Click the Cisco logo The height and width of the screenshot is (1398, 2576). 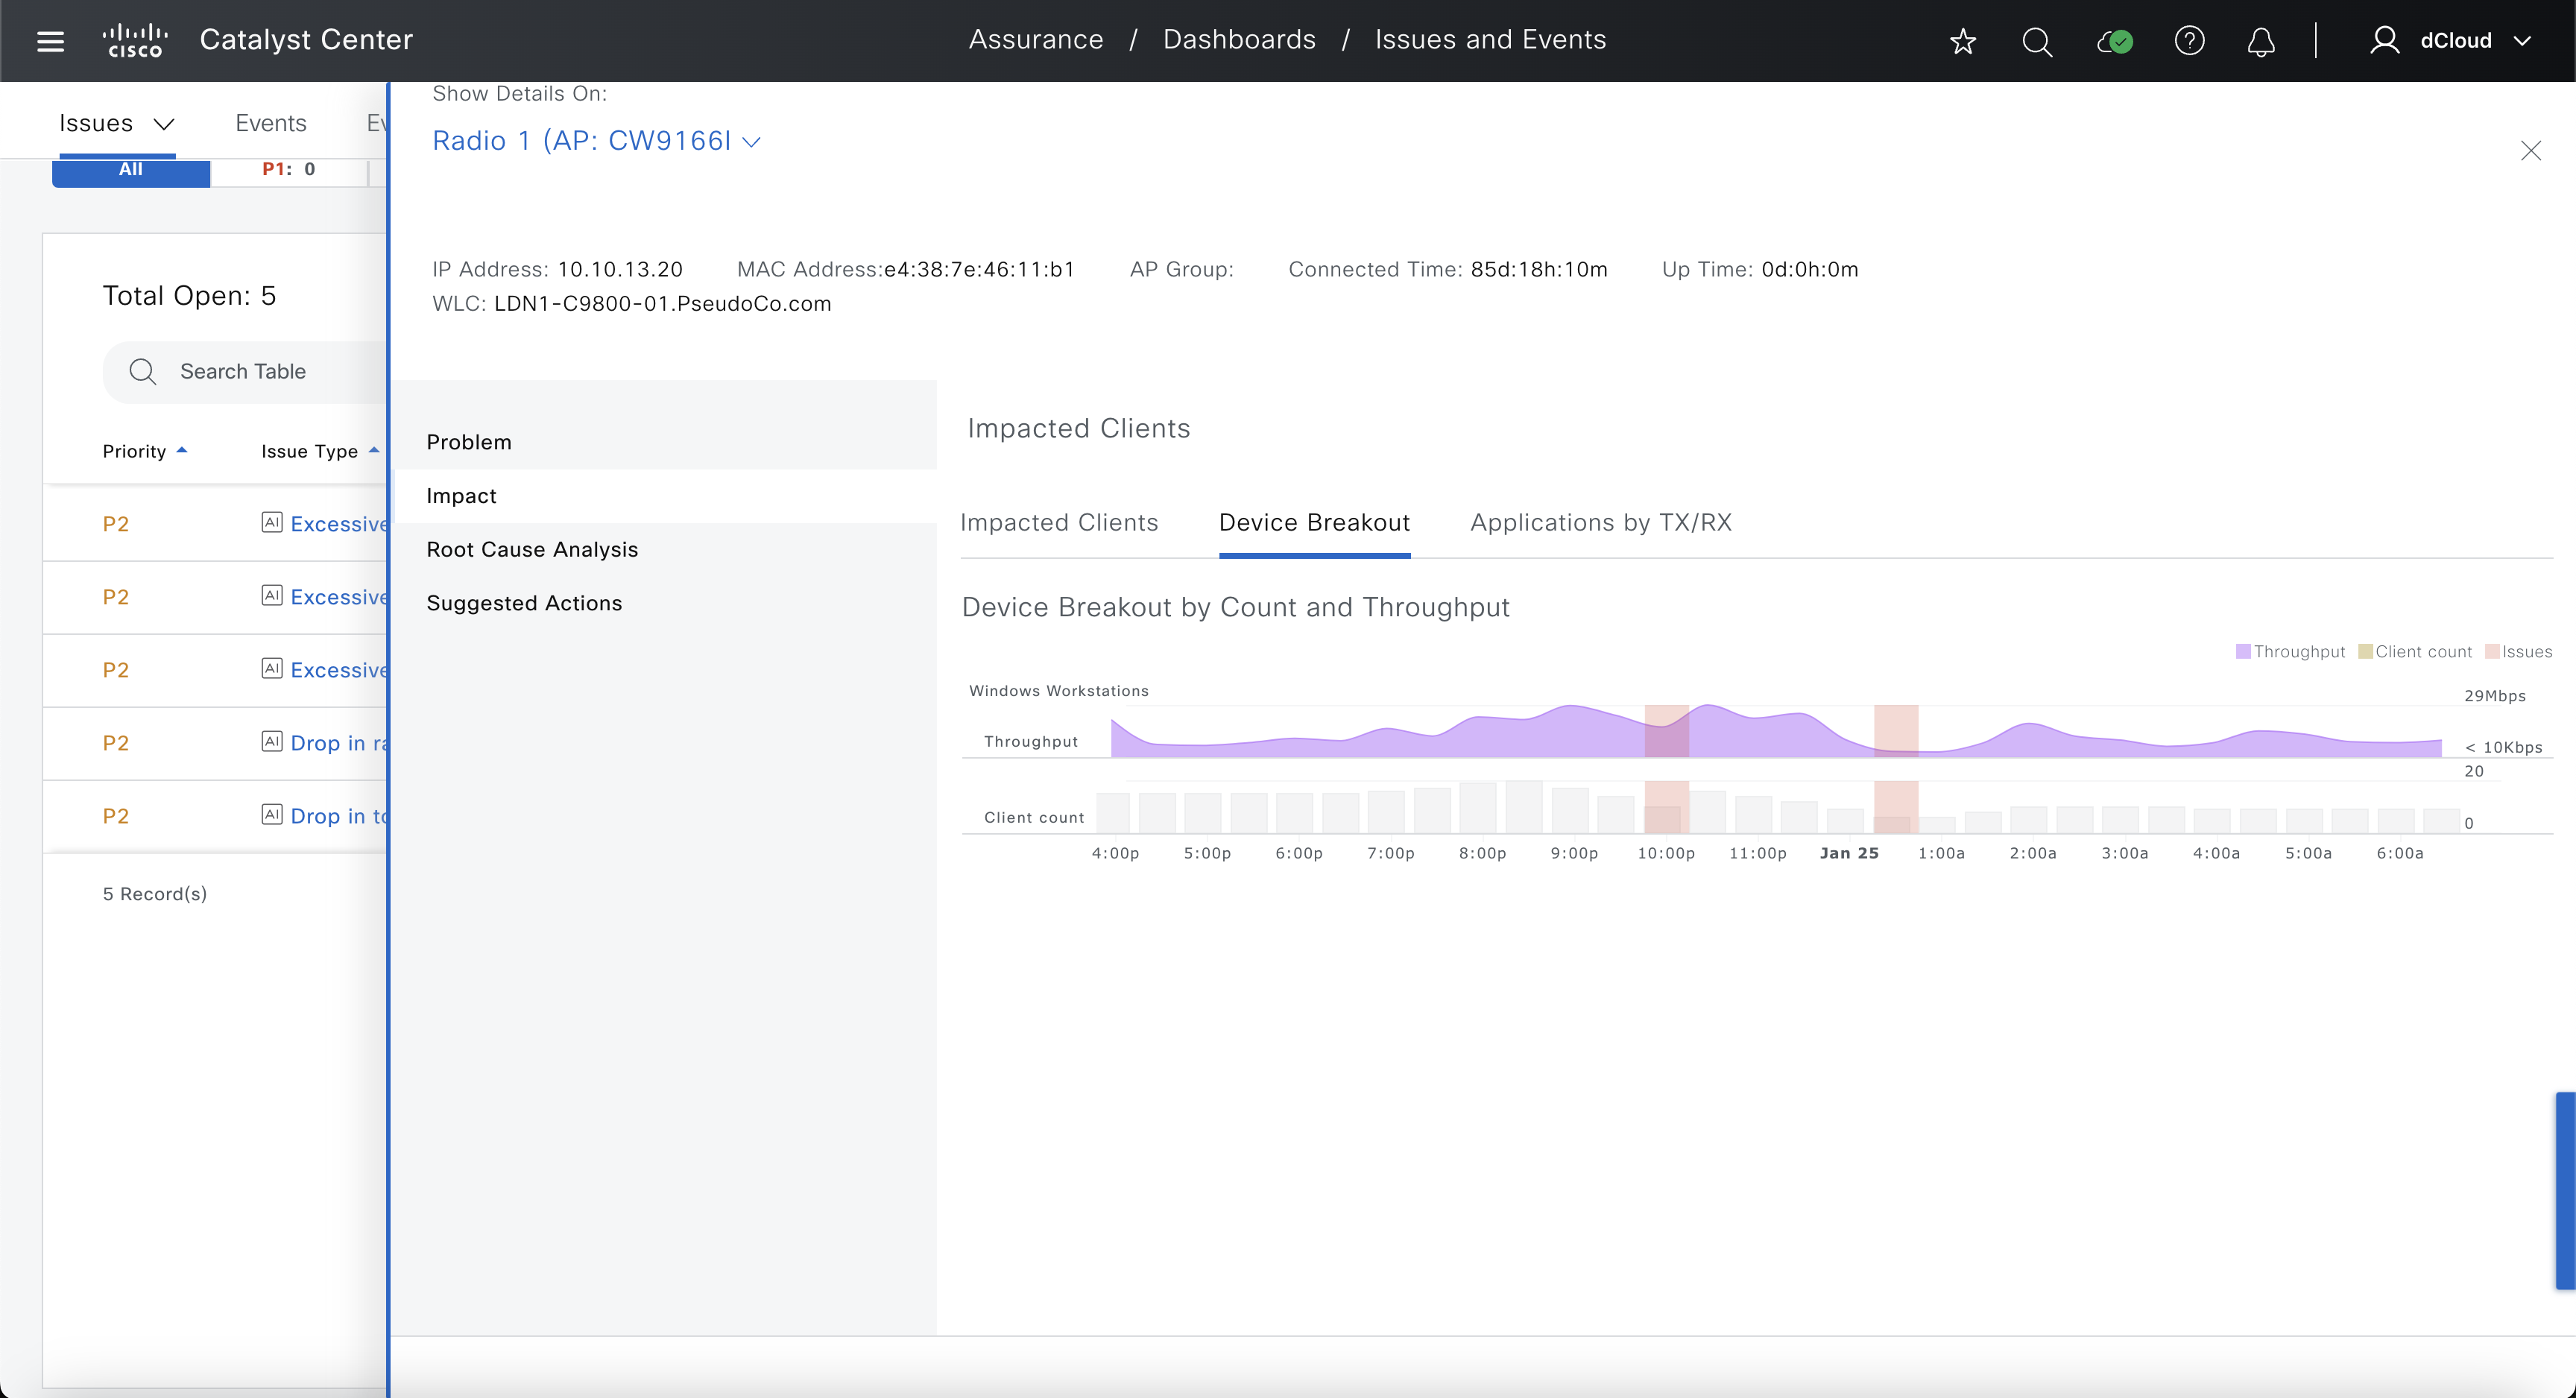coord(135,40)
